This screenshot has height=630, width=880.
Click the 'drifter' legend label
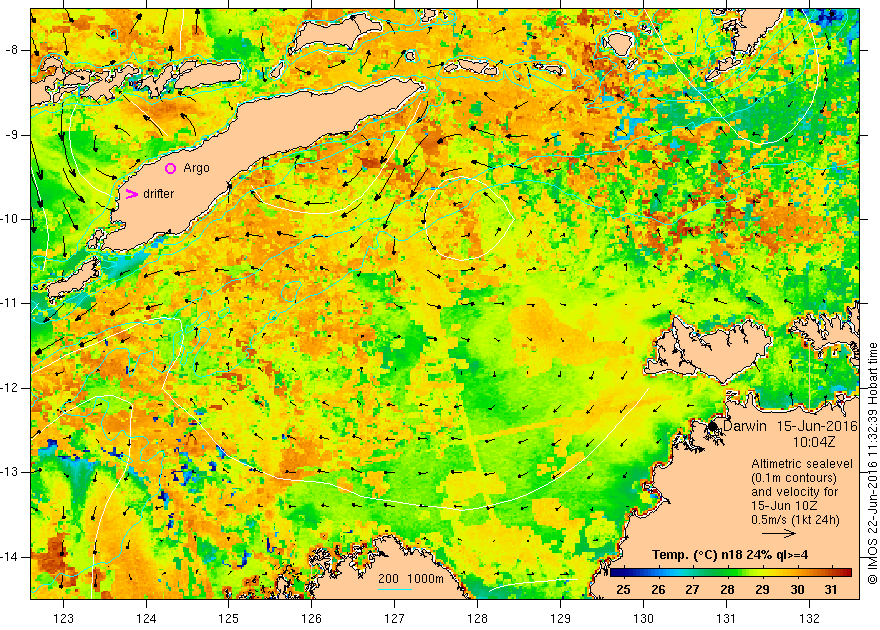[159, 194]
